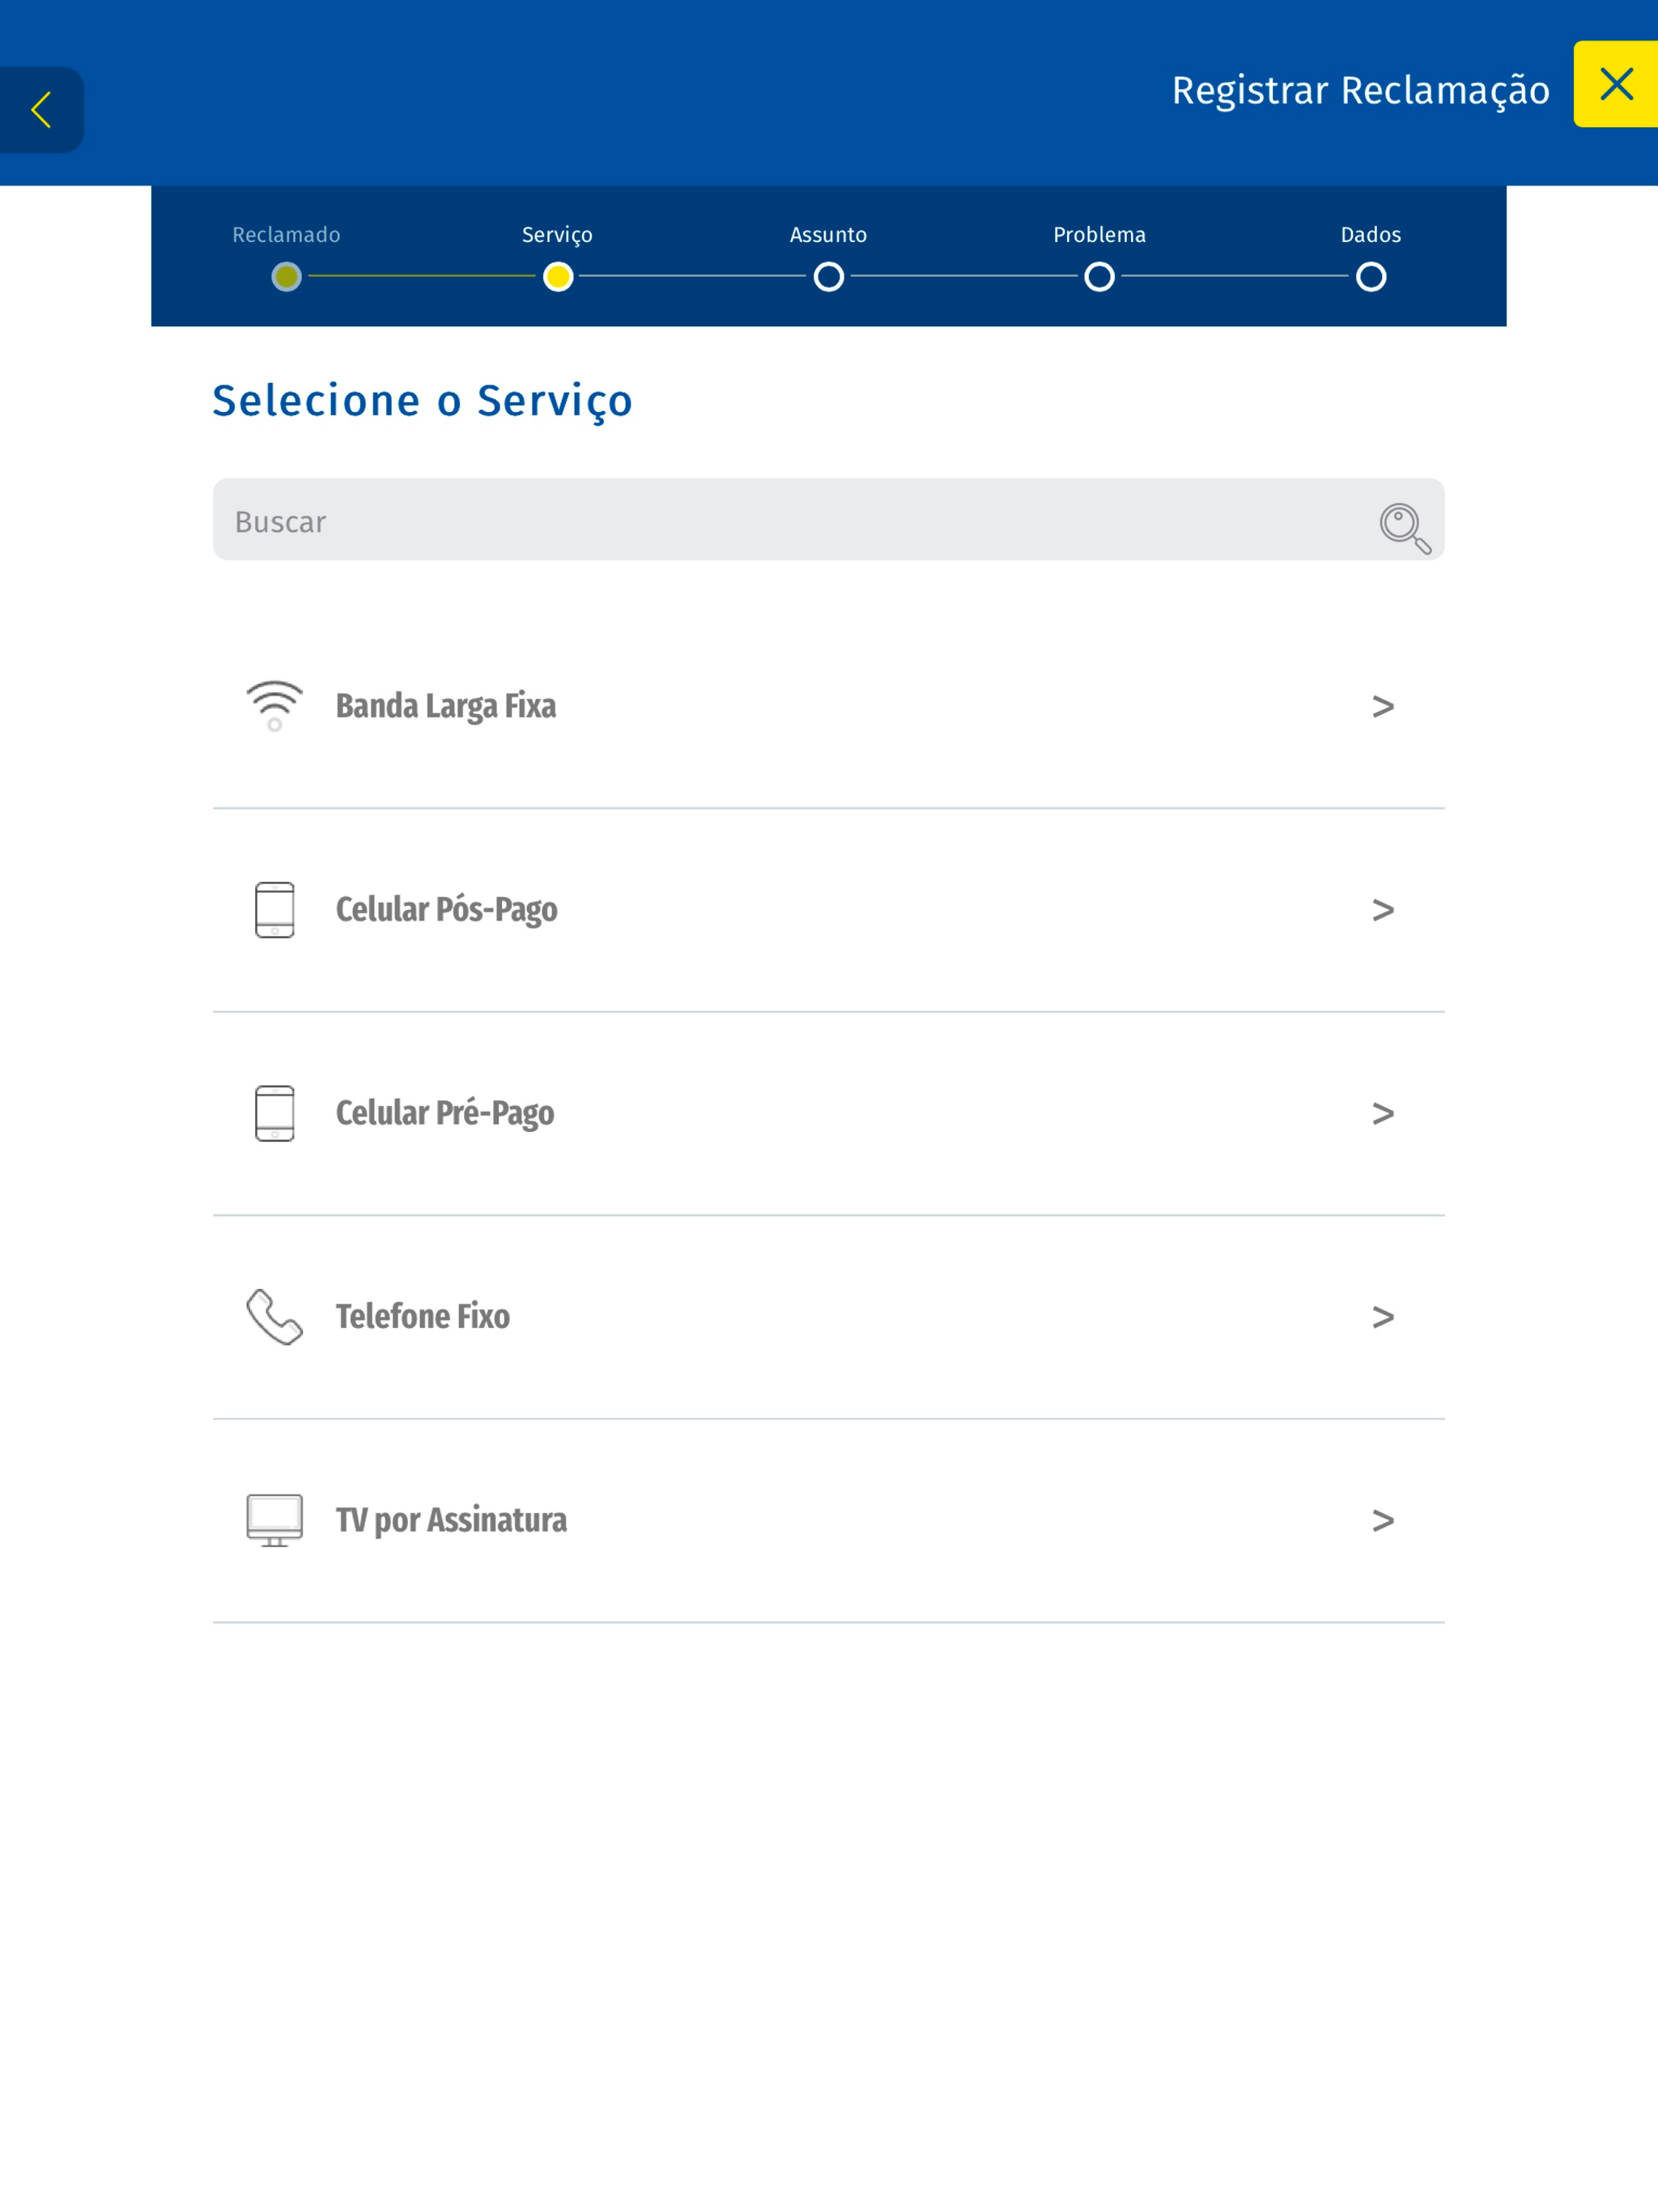
Task: Tap the phone icon for Celular Pré-Pago
Action: tap(274, 1113)
